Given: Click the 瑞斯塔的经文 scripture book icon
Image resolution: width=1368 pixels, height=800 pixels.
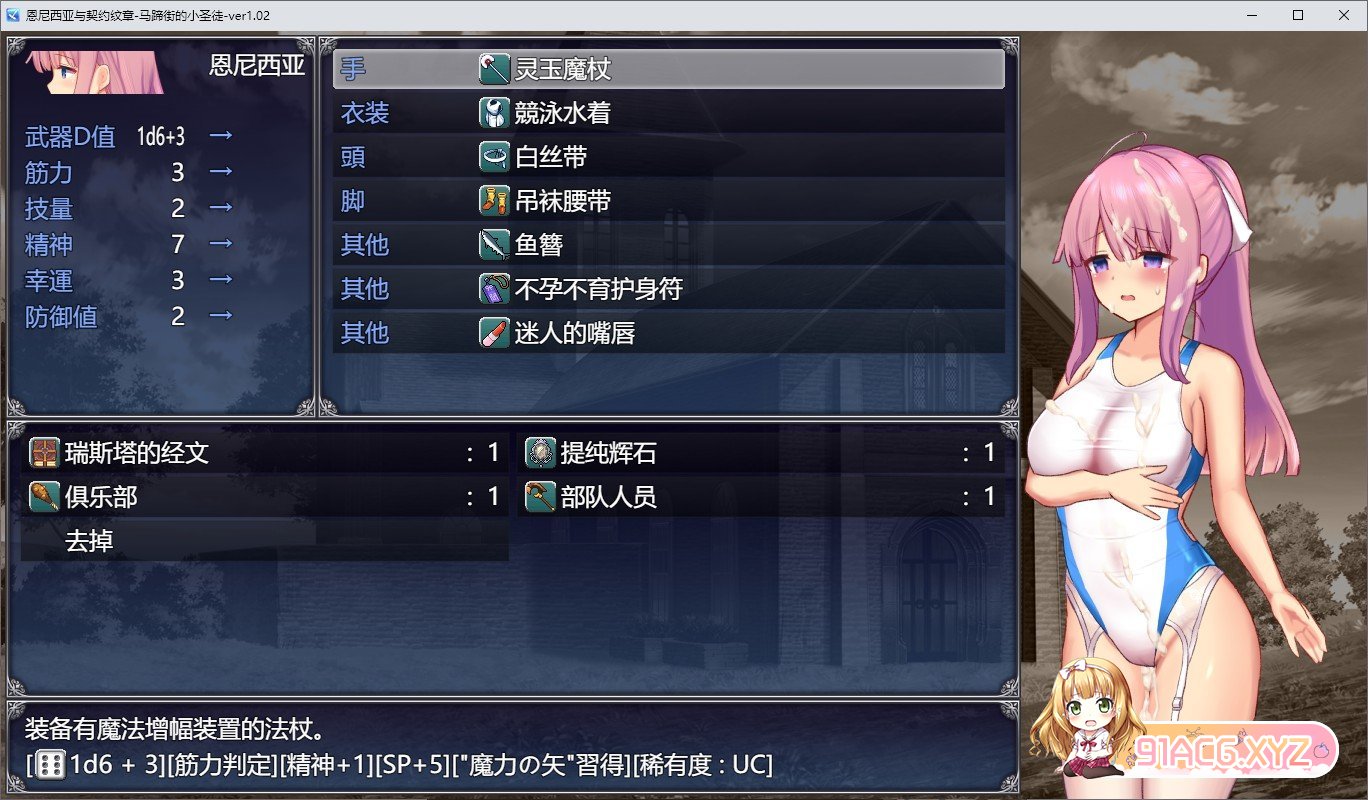Looking at the screenshot, I should coord(45,453).
